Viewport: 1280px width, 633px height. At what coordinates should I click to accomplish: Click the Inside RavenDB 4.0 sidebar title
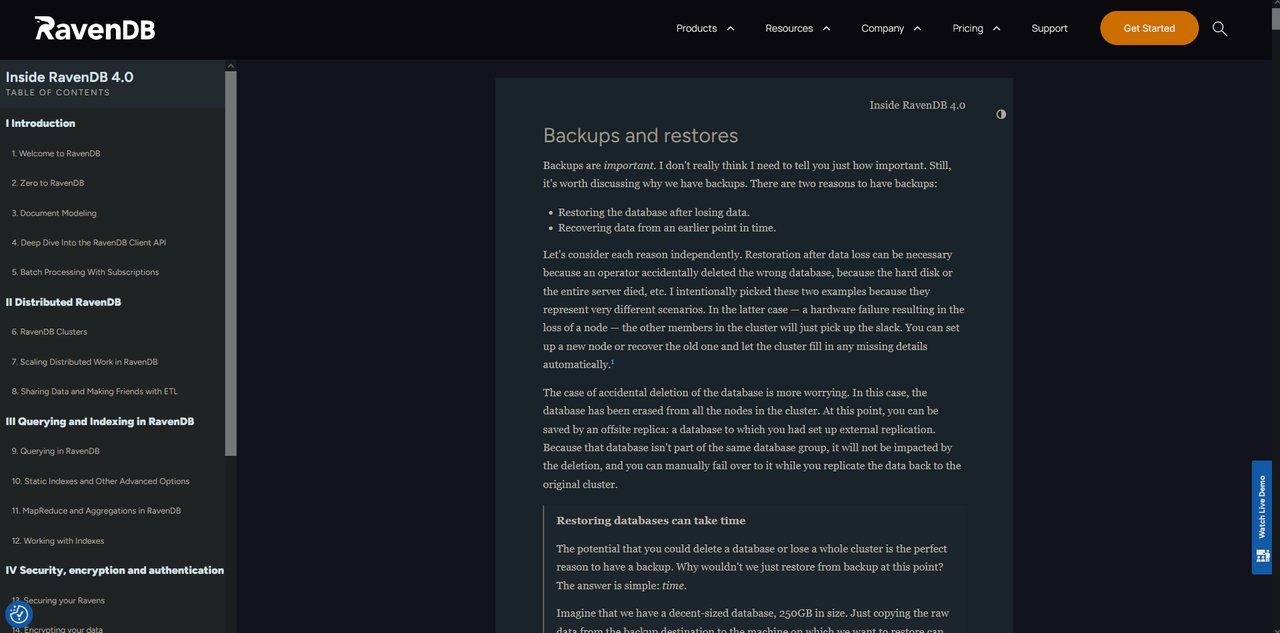tap(69, 77)
